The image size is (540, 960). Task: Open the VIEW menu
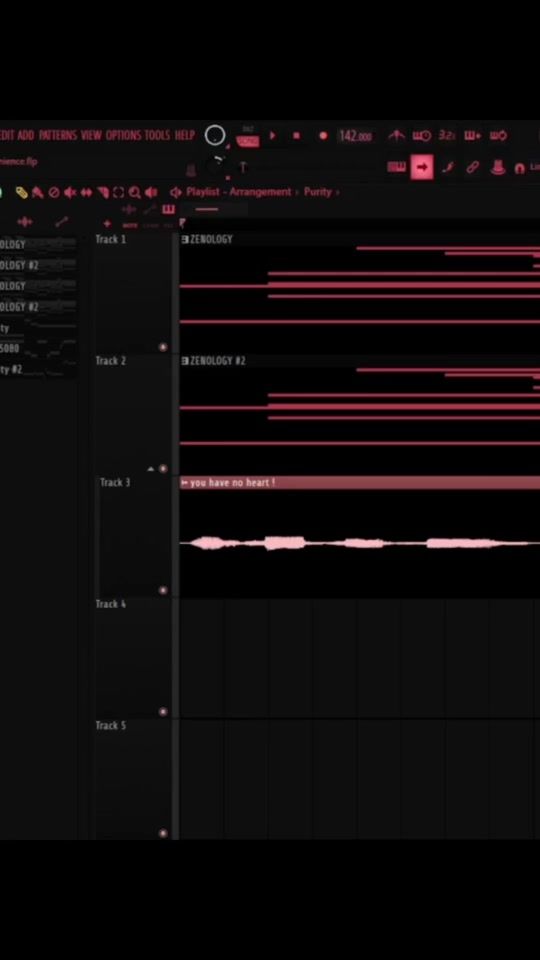pyautogui.click(x=91, y=135)
